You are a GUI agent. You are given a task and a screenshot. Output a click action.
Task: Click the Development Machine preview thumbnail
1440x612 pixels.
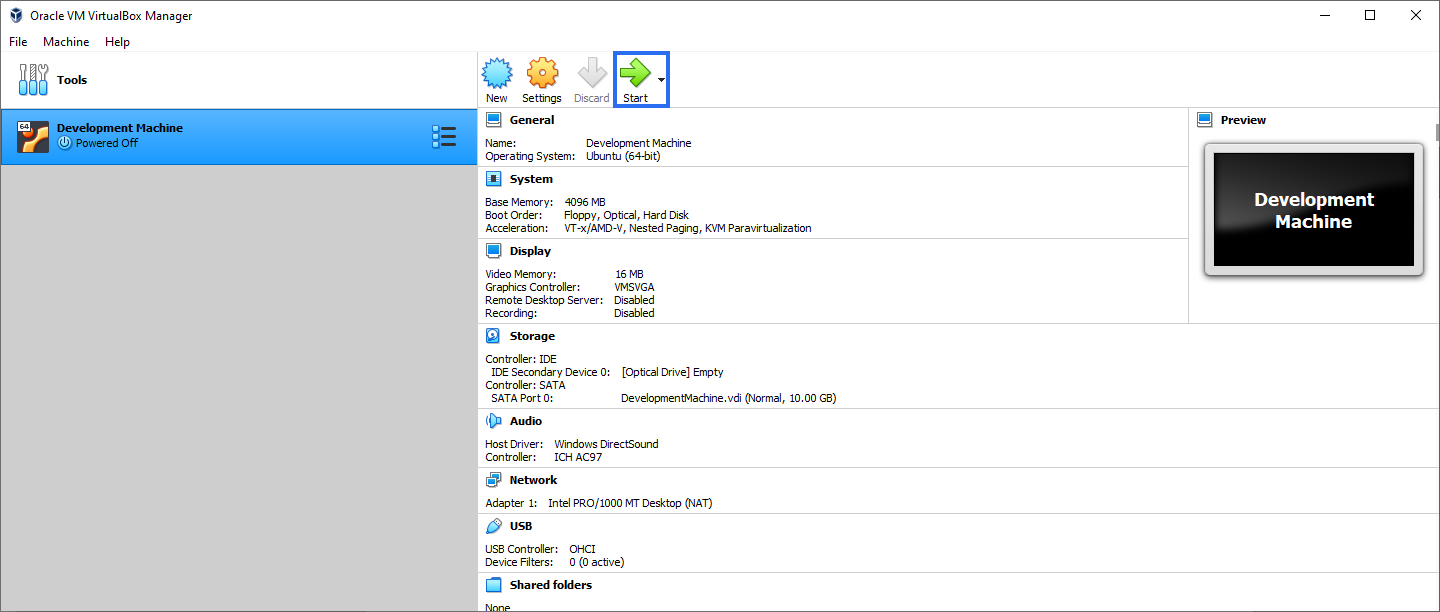(1314, 209)
